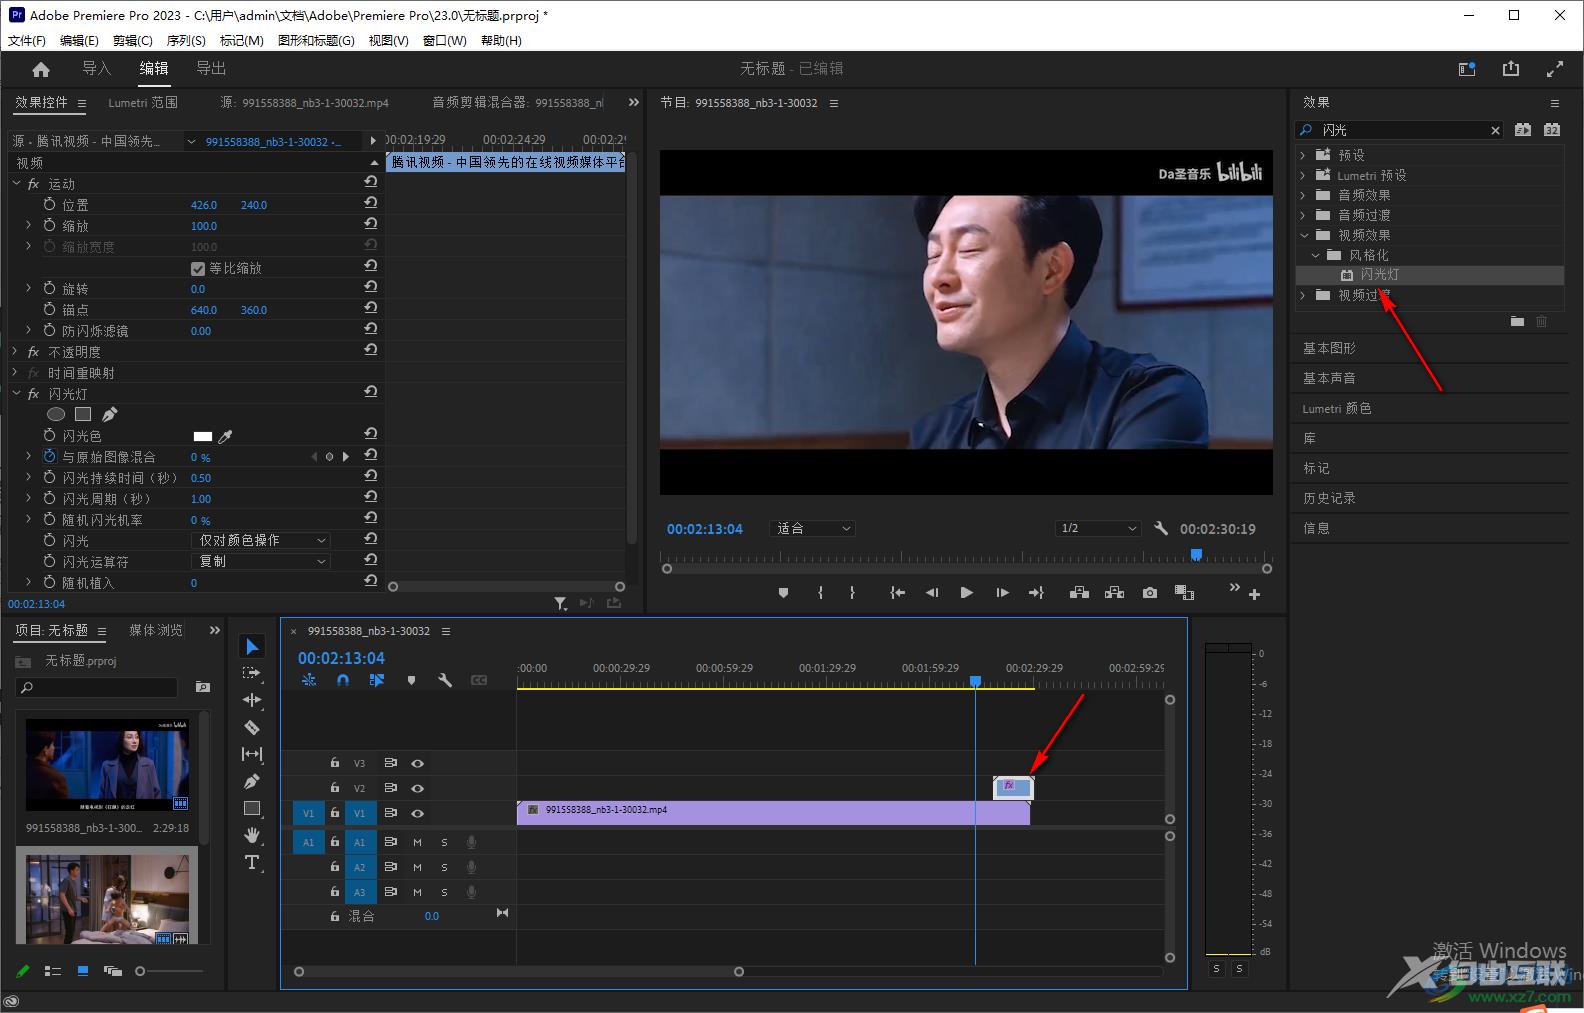Viewport: 1584px width, 1013px height.
Task: Open the 1/2 playback resolution dropdown
Action: click(x=1098, y=528)
